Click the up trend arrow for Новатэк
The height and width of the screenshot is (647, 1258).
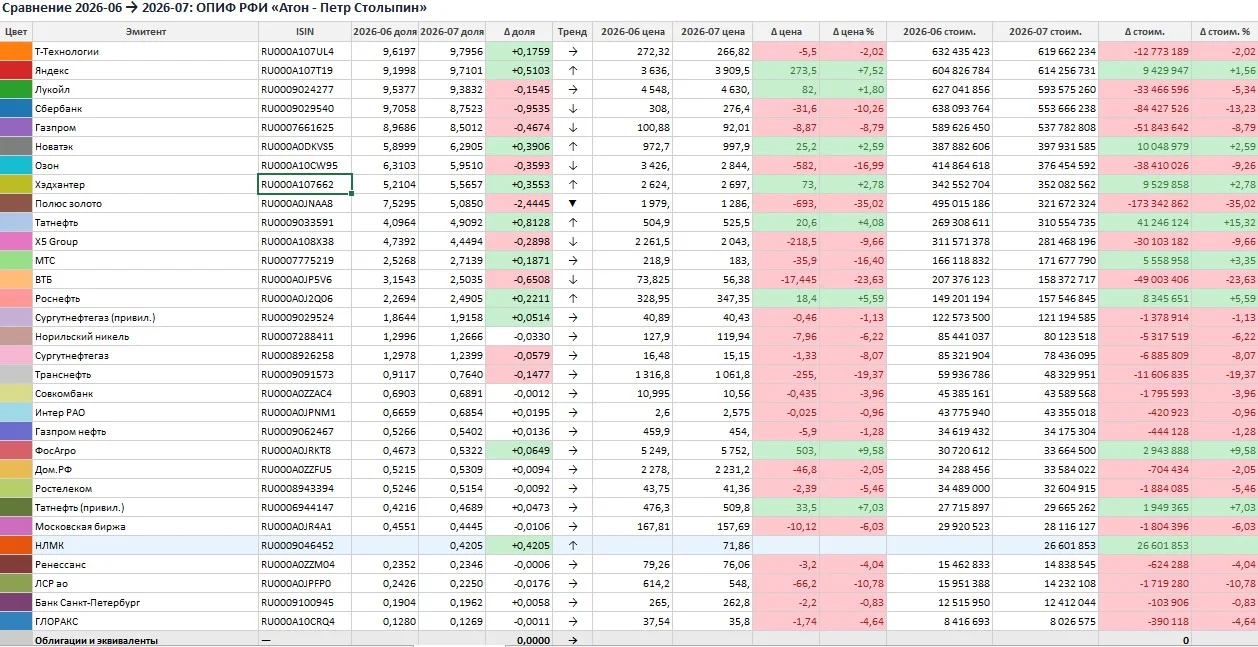[x=573, y=146]
